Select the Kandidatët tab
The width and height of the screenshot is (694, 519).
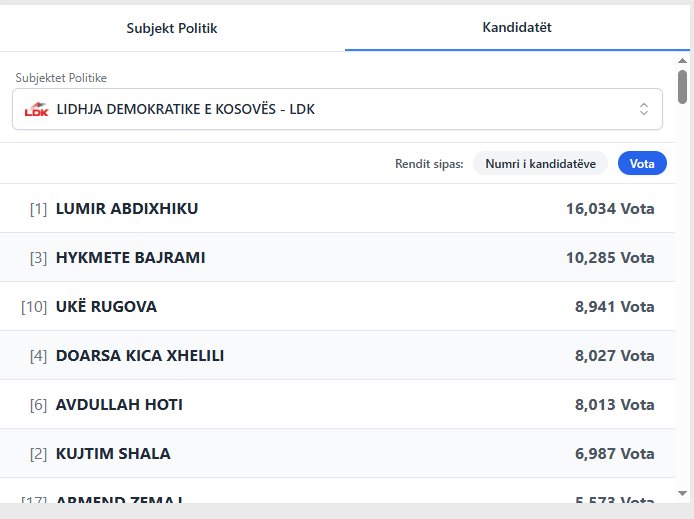(517, 28)
